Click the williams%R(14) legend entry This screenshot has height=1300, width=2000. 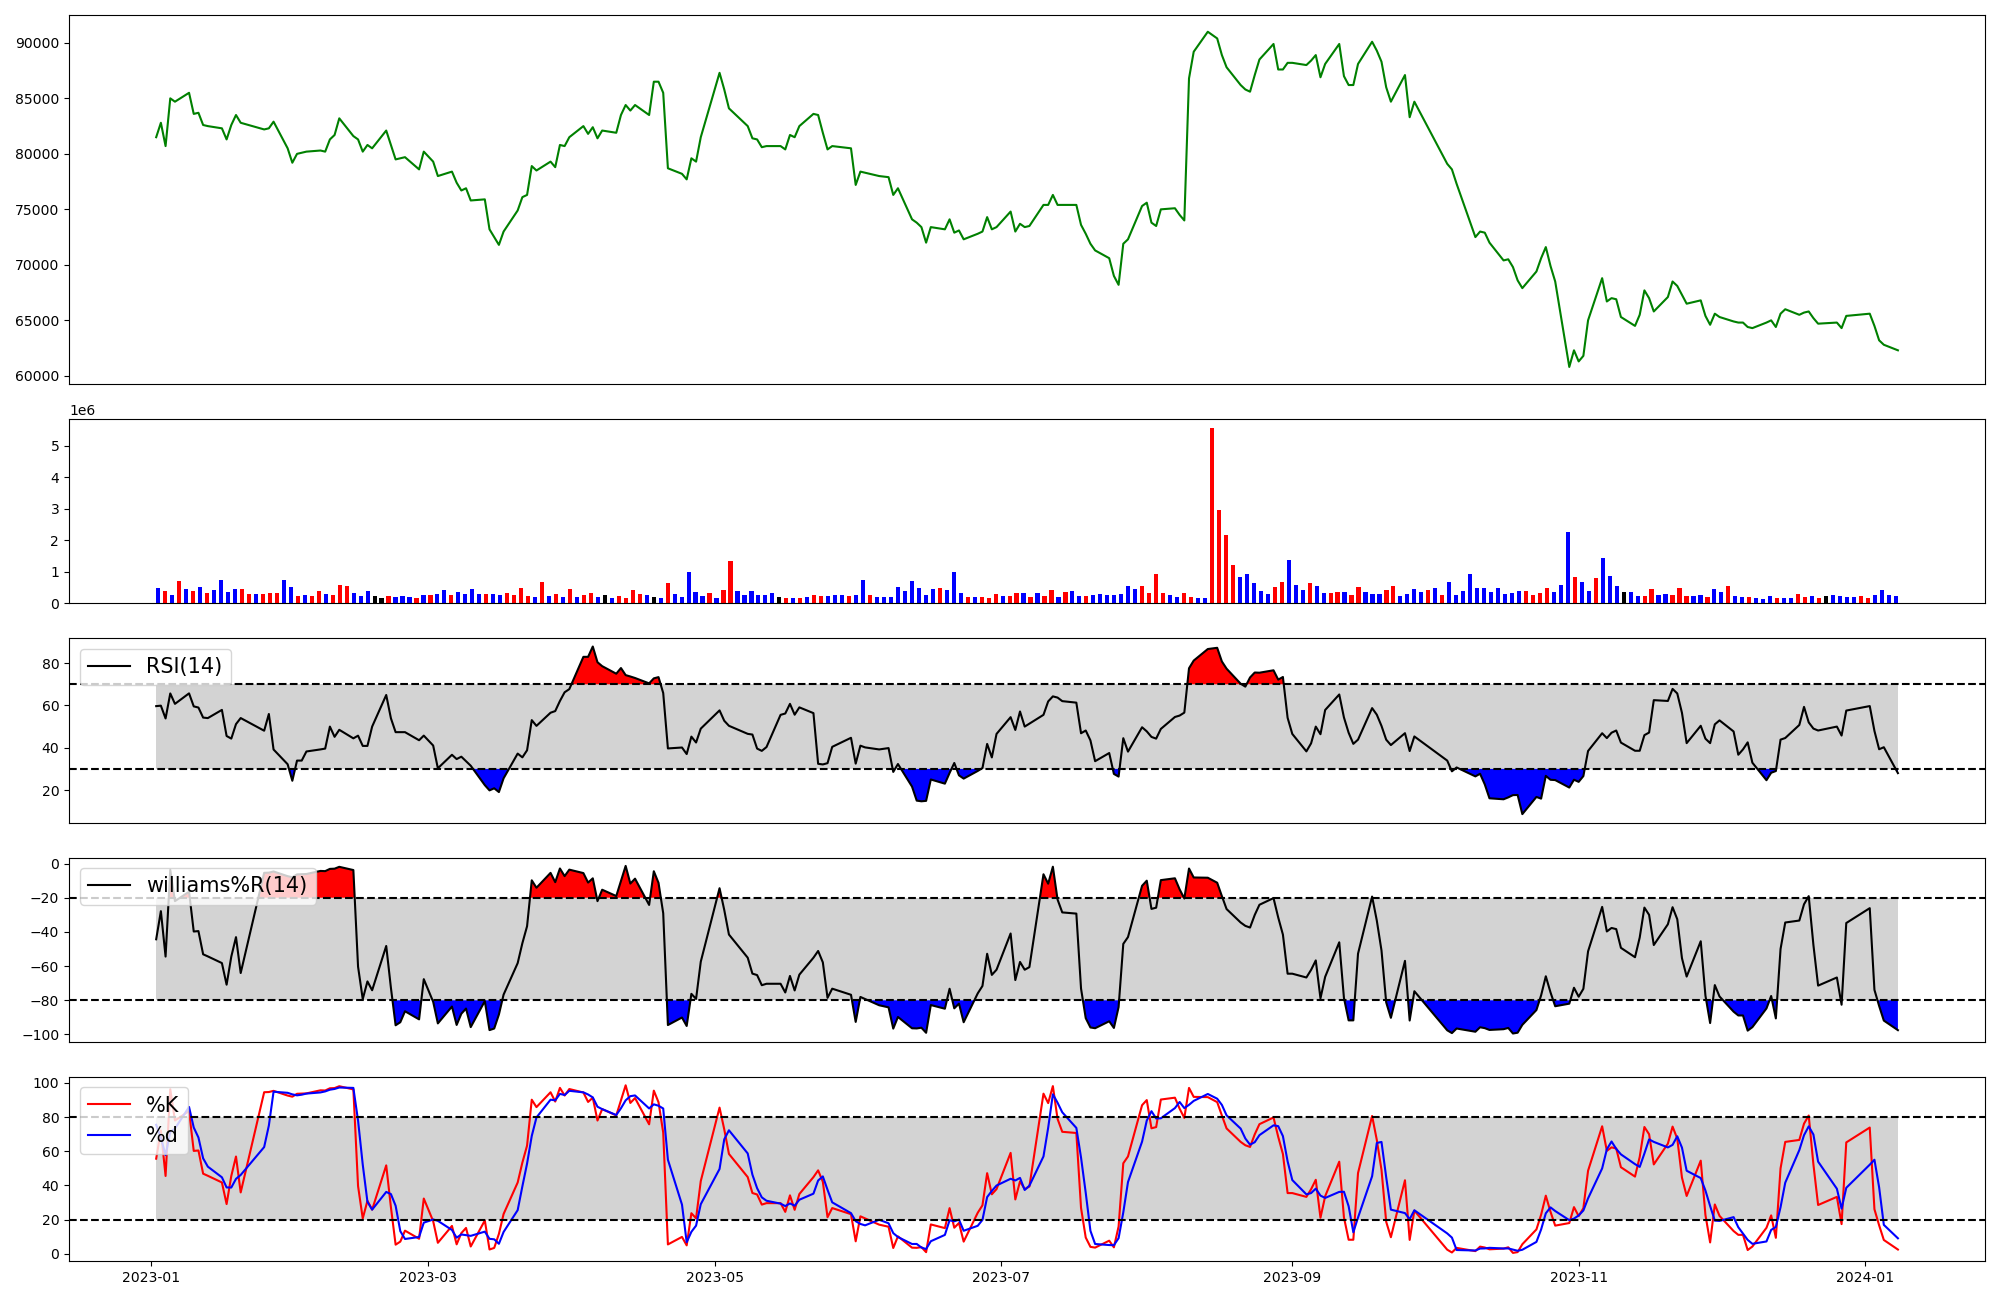coord(226,885)
